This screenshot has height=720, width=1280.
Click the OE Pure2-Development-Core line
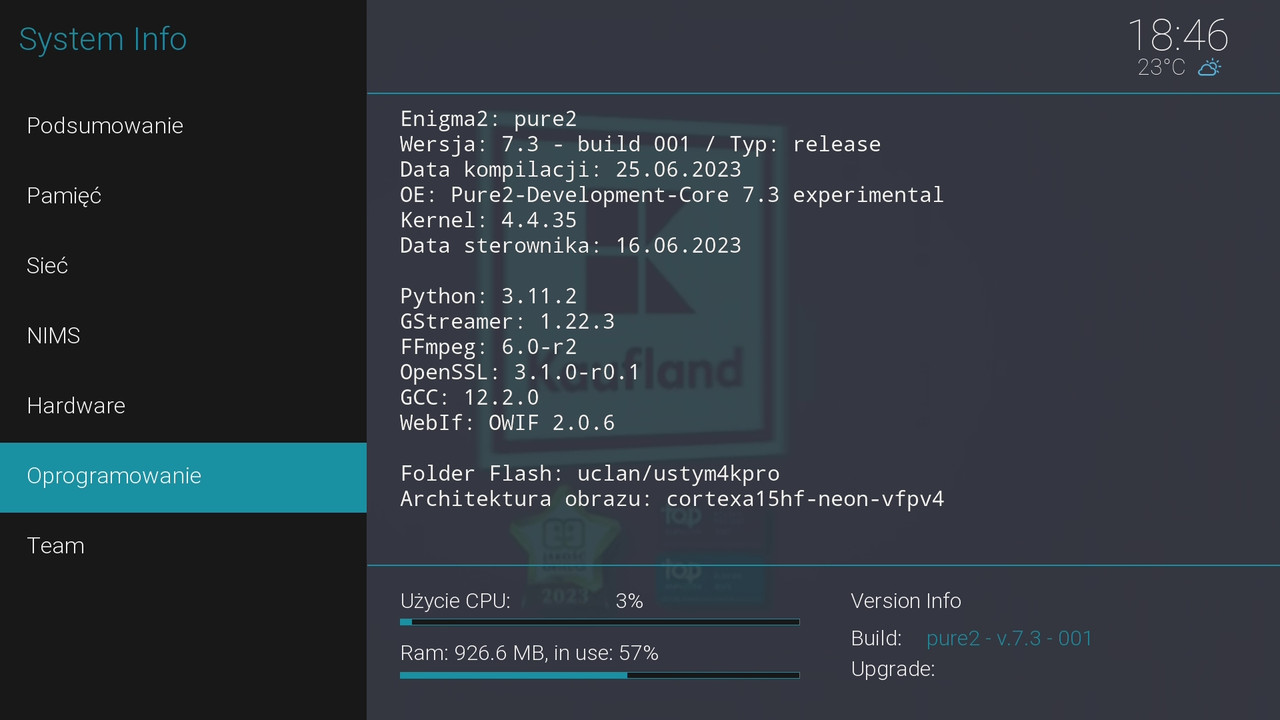point(672,195)
